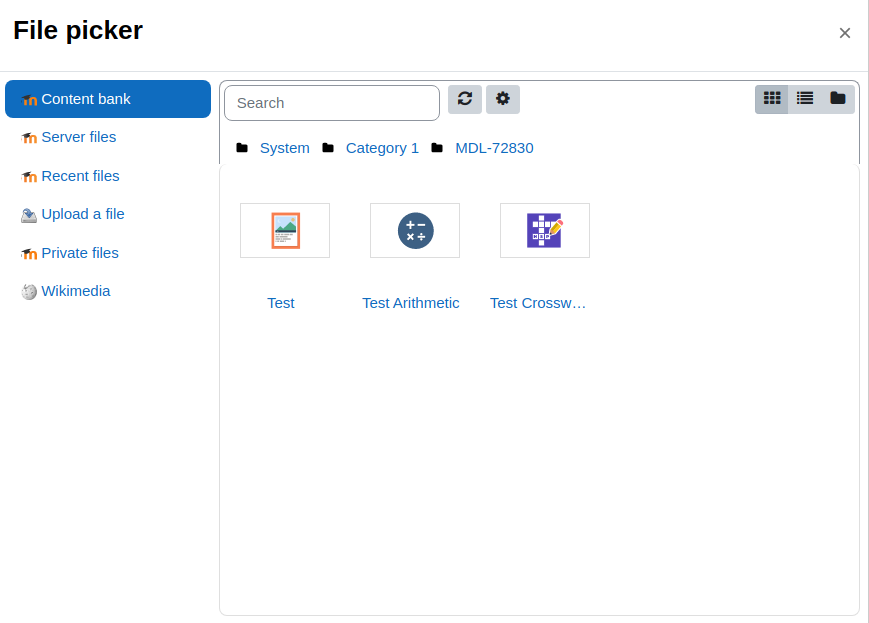Click upload tray icon in sidebar
Screen dimensions: 869x623
tap(29, 215)
